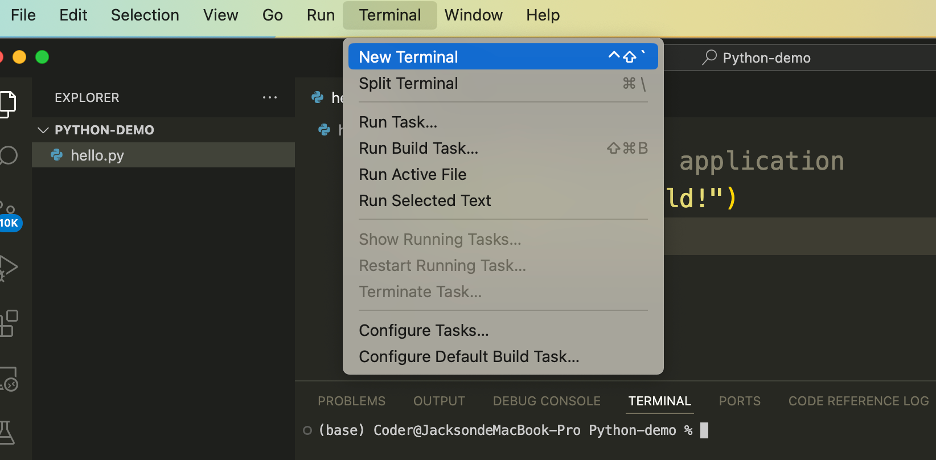Click the Explorer more actions ellipsis
Screen dimensions: 936x460
tap(269, 98)
